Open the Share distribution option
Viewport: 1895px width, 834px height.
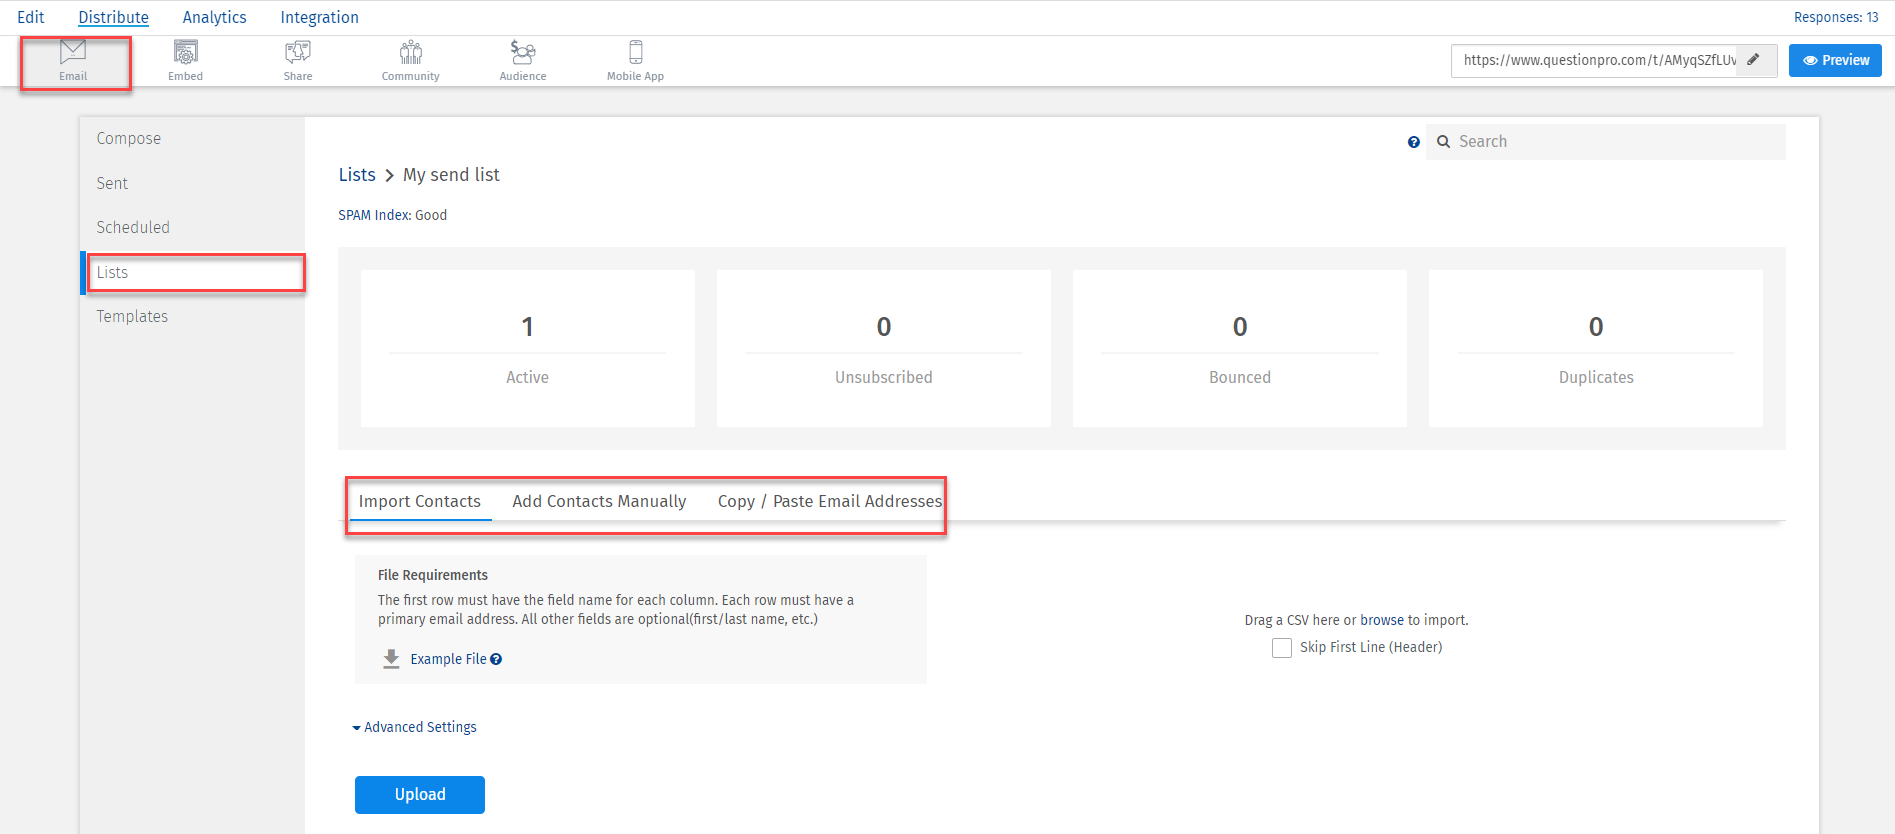pyautogui.click(x=298, y=60)
